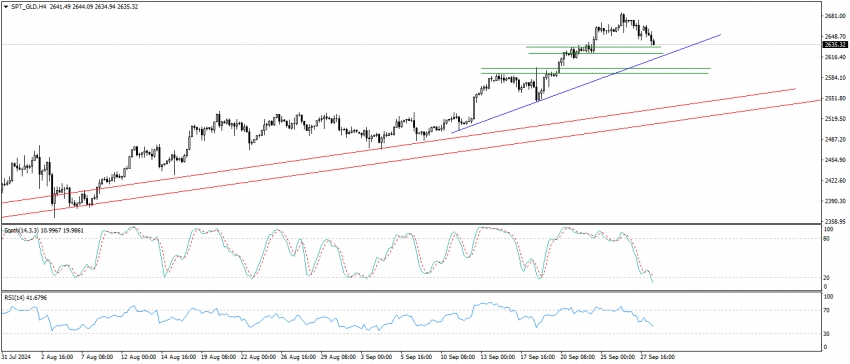Open the dropdown arrow beside SPT_GLD,H4
The width and height of the screenshot is (850, 364).
[x=5, y=6]
